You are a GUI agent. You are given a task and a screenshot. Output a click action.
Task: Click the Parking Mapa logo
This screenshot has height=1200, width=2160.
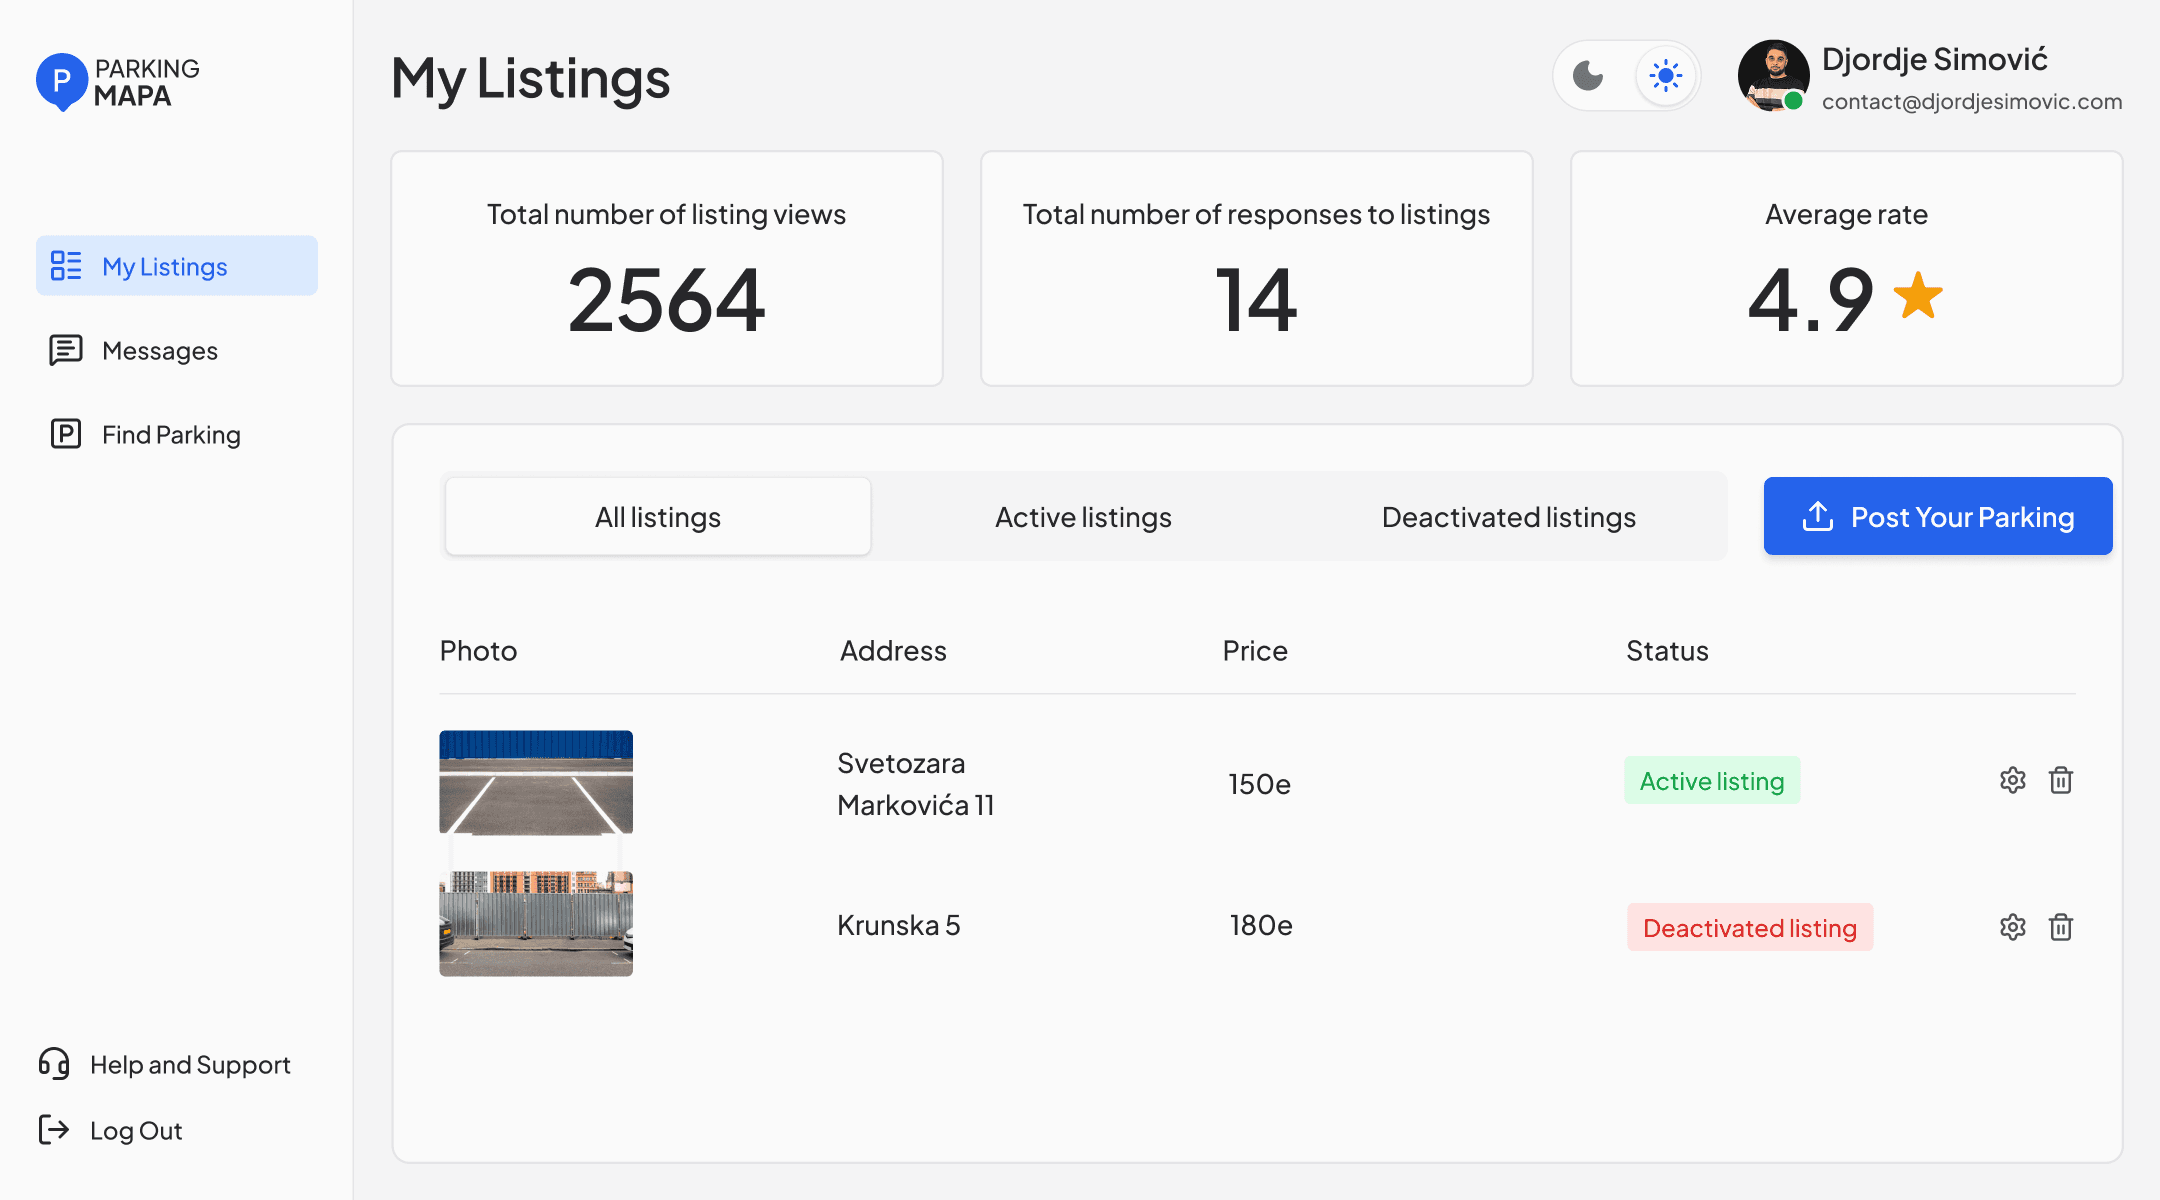click(x=118, y=82)
